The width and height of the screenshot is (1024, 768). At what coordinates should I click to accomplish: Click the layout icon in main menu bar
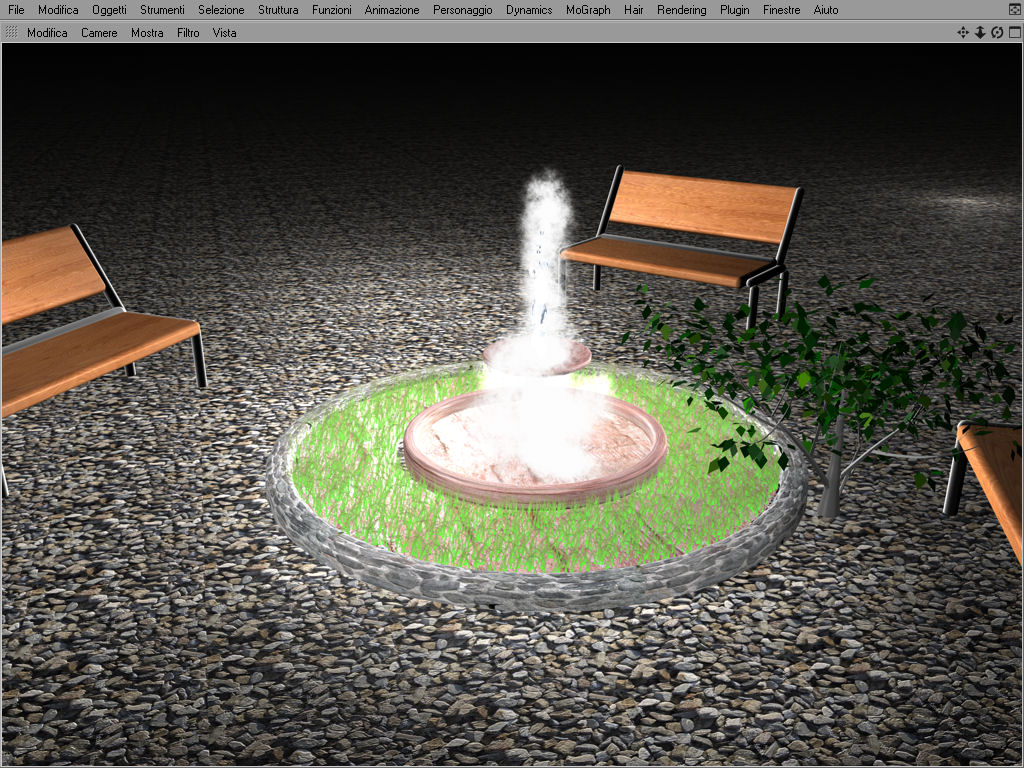(1015, 10)
